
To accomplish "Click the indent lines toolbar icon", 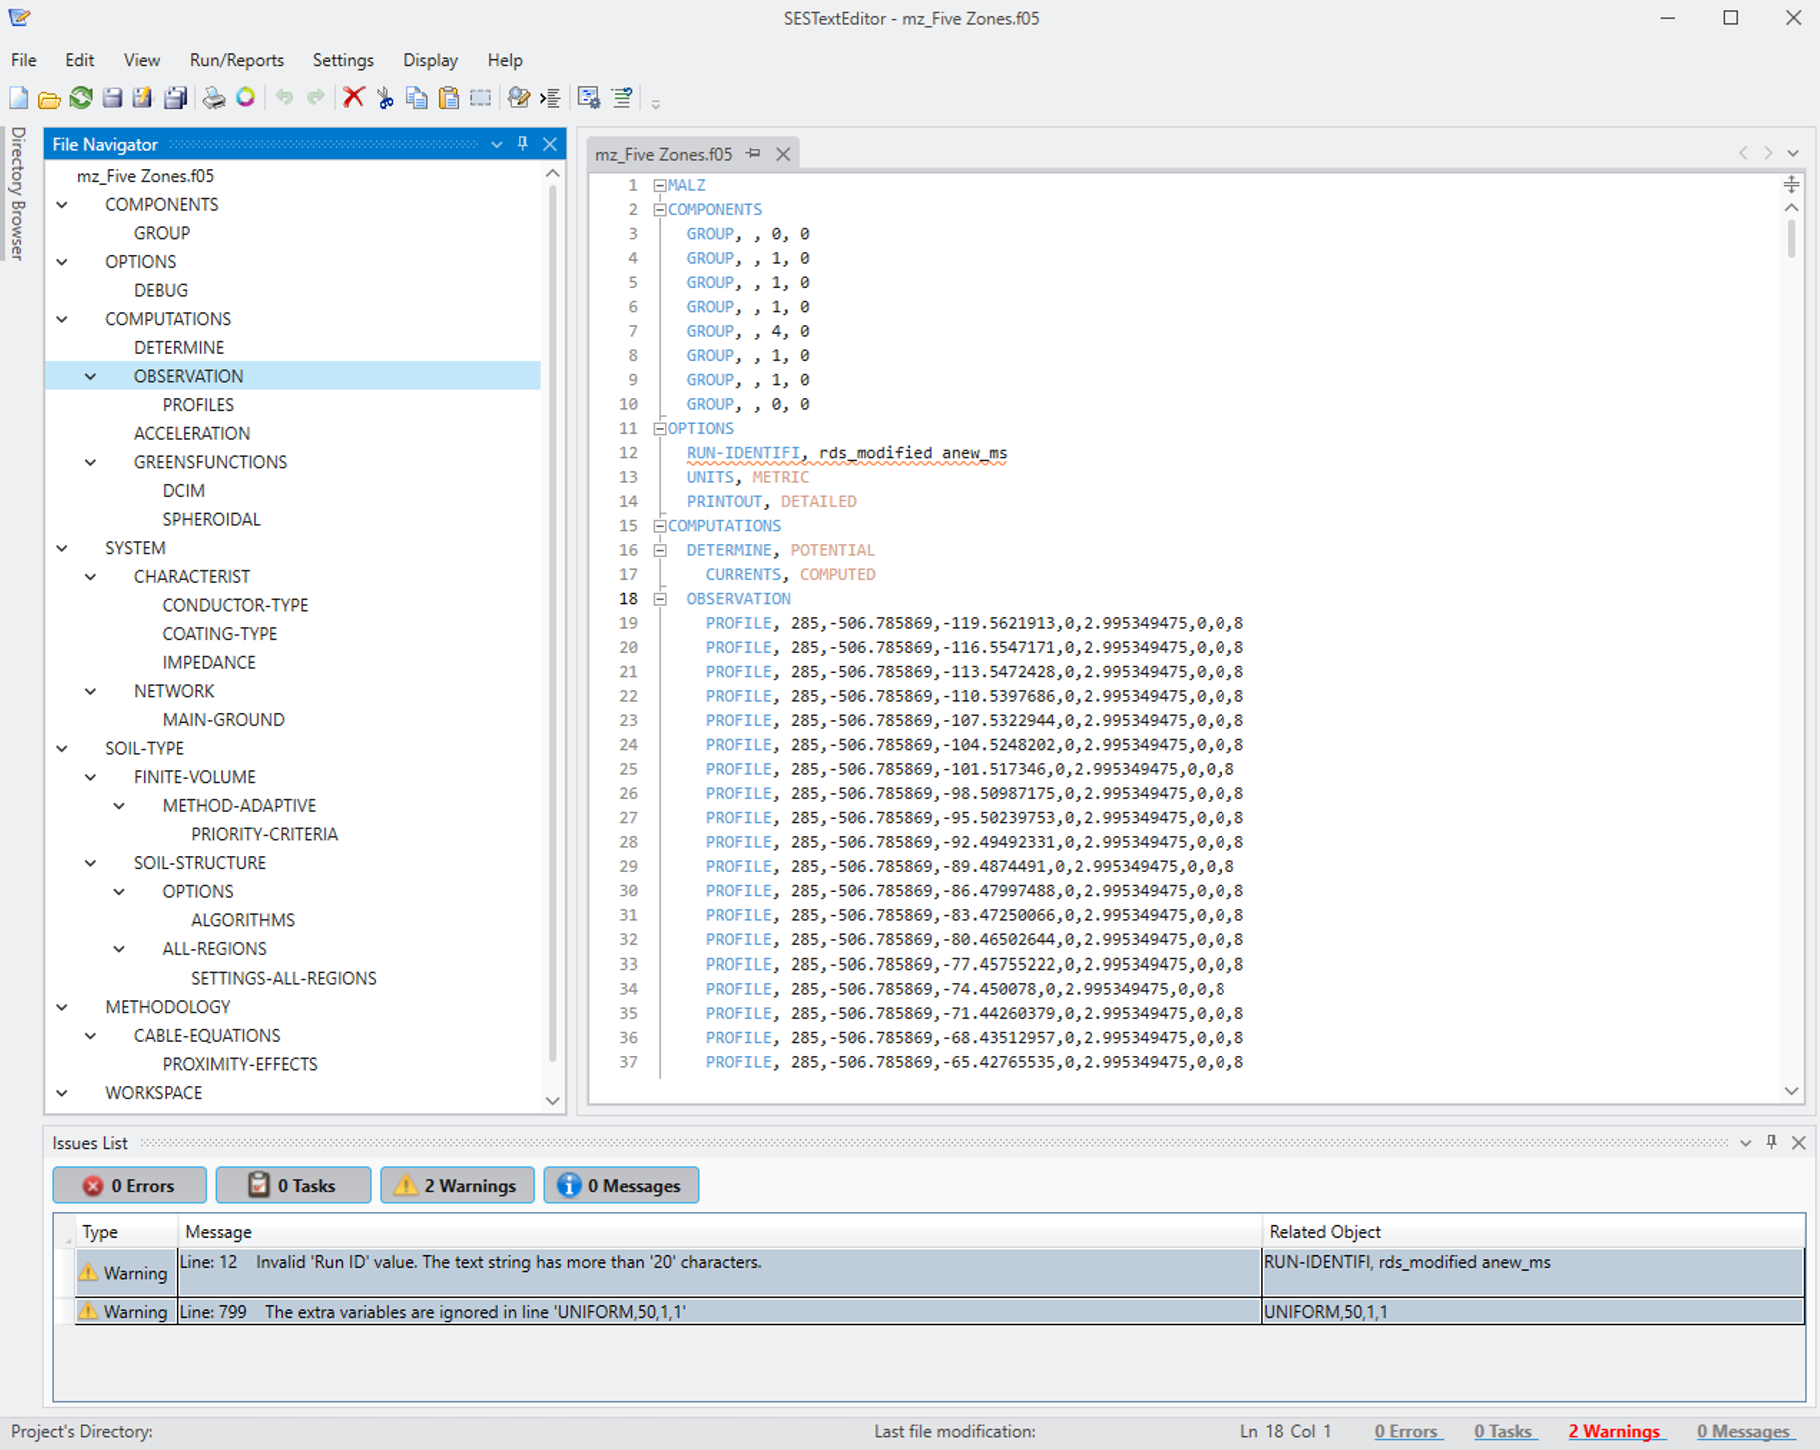I will (x=550, y=98).
